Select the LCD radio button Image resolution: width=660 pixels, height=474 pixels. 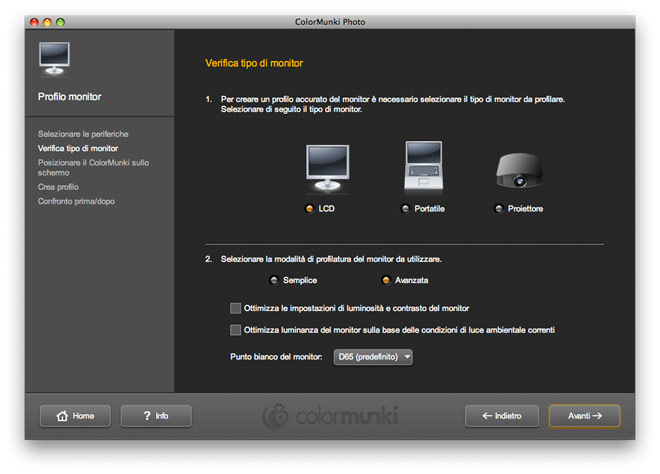pyautogui.click(x=309, y=208)
